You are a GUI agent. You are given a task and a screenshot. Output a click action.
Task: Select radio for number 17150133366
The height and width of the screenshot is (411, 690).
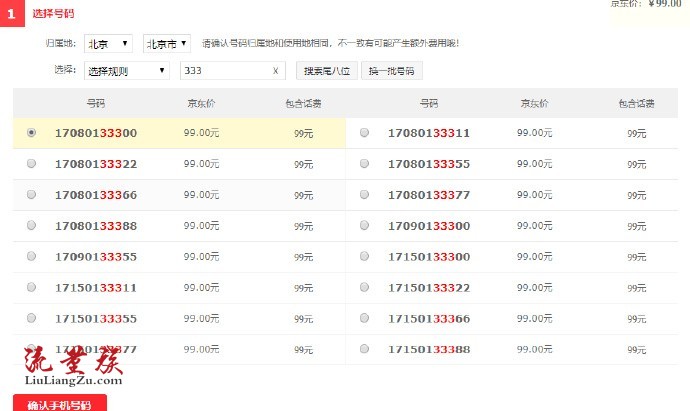[x=364, y=318]
